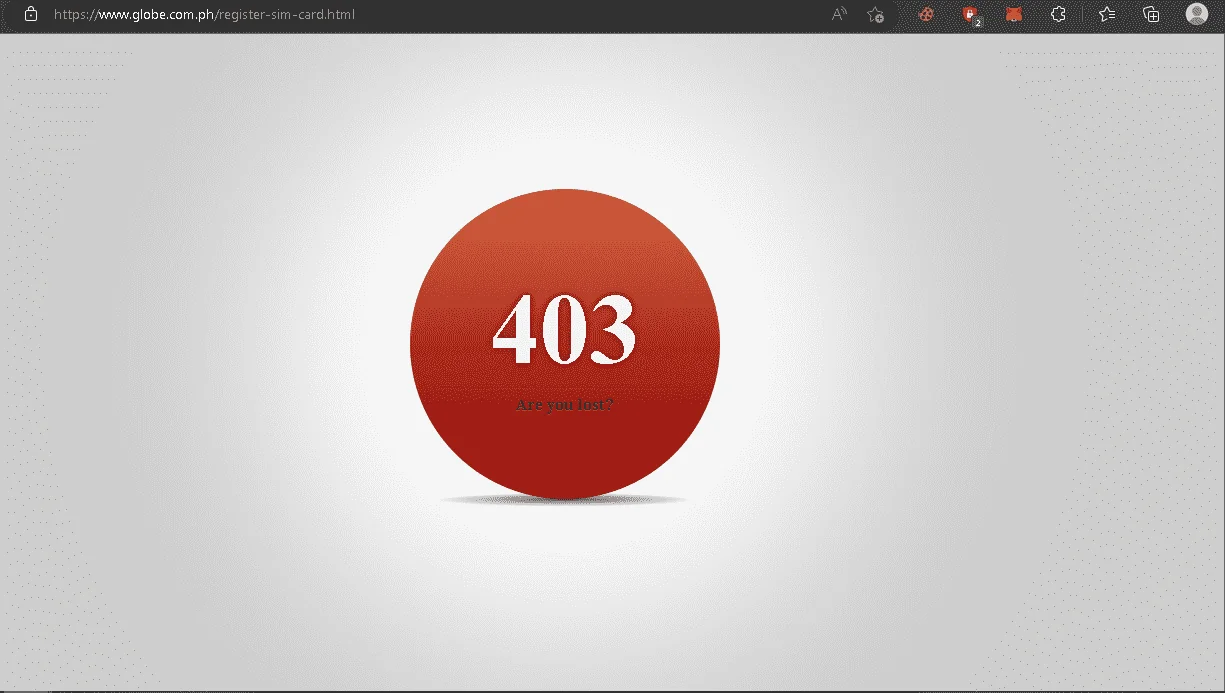Click the 403 error number
Screen dimensions: 1225x693
(565, 329)
